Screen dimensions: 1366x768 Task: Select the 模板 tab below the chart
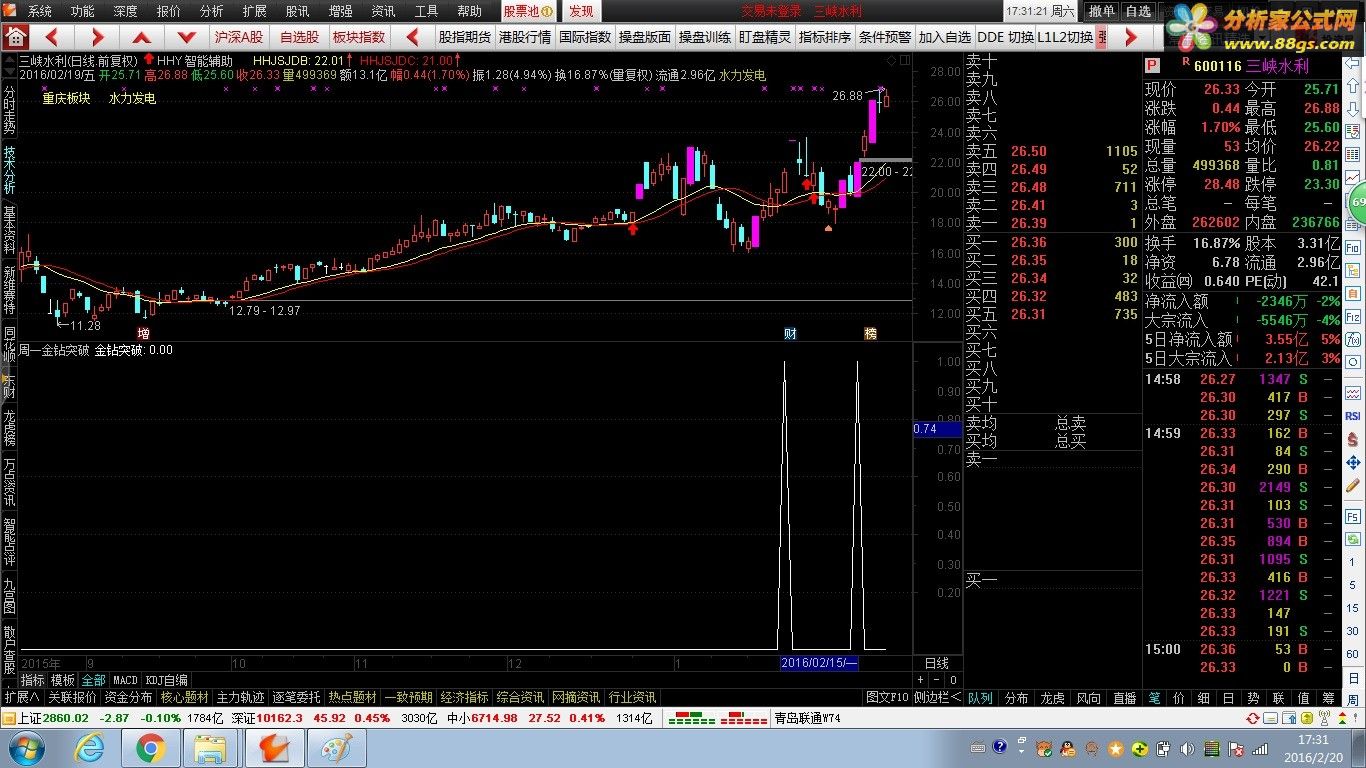pos(63,680)
